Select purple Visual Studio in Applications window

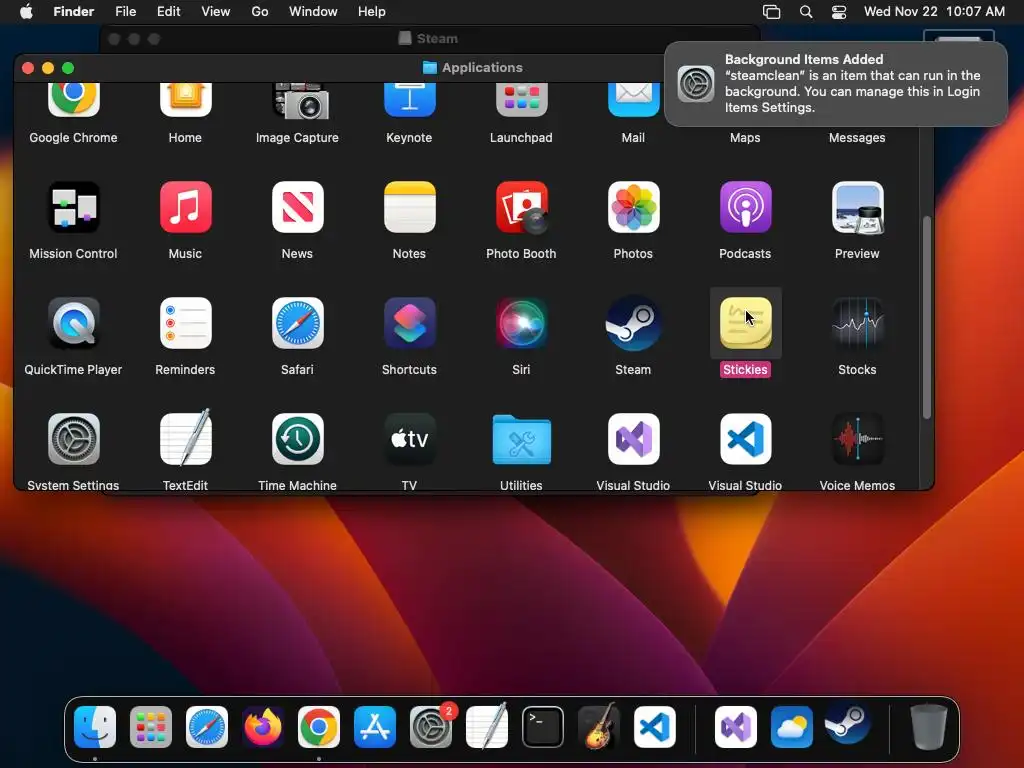[x=633, y=439]
